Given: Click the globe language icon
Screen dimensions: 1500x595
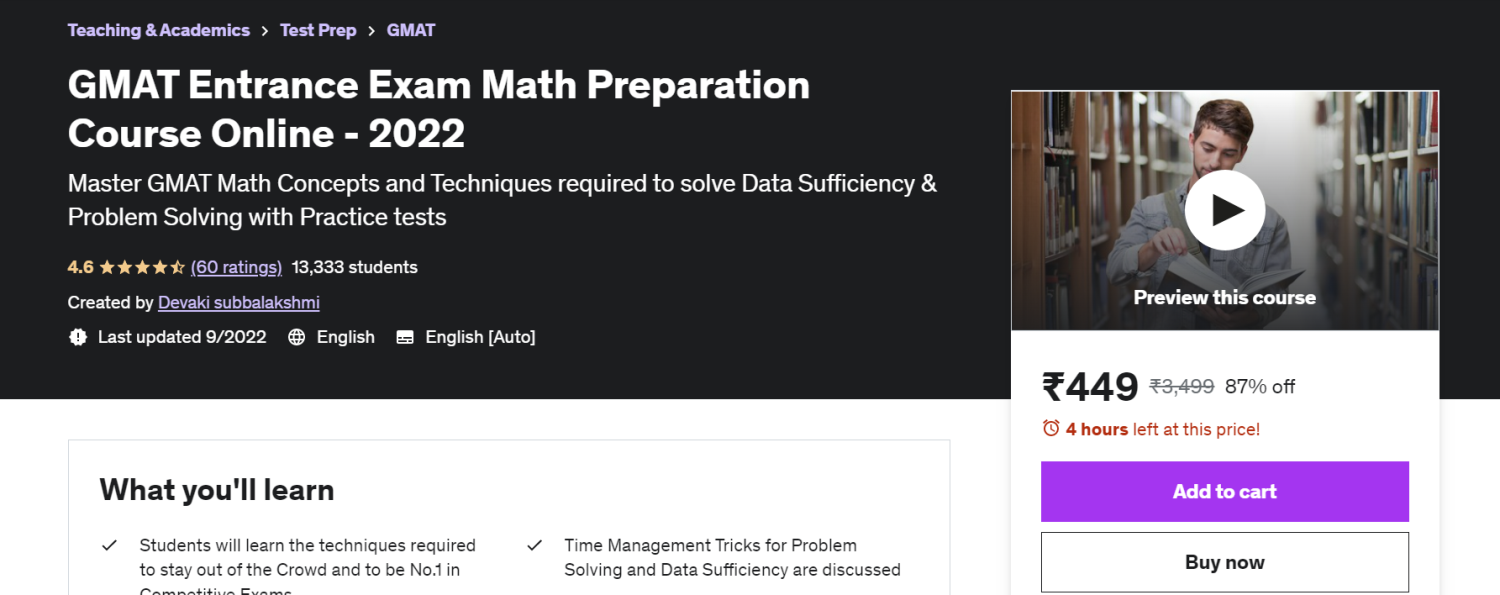Looking at the screenshot, I should (x=296, y=337).
